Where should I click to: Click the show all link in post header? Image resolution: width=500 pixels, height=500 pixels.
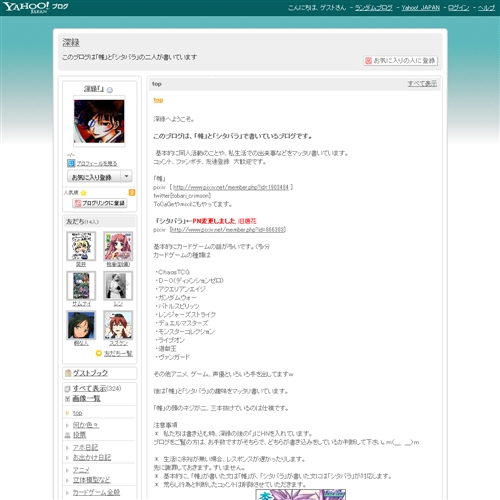pyautogui.click(x=422, y=84)
